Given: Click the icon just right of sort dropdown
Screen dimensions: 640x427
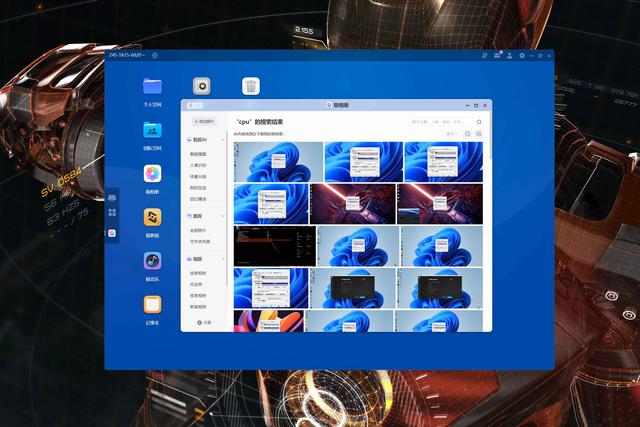Looking at the screenshot, I should point(468,133).
